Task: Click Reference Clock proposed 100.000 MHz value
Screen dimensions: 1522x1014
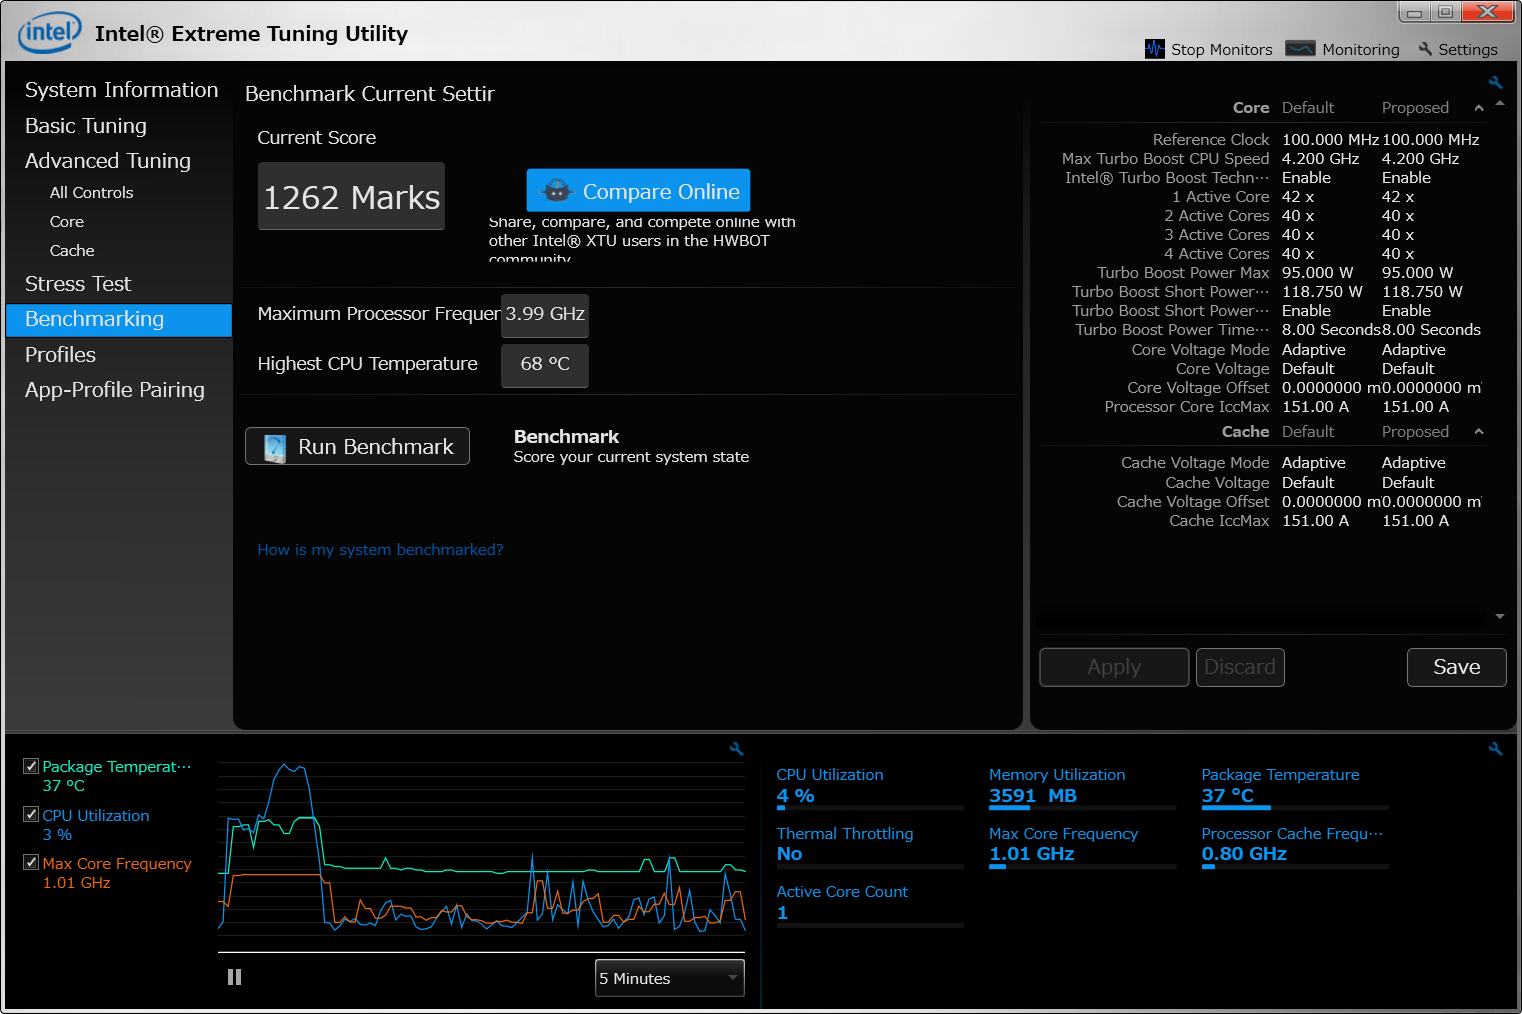Action: (1430, 140)
